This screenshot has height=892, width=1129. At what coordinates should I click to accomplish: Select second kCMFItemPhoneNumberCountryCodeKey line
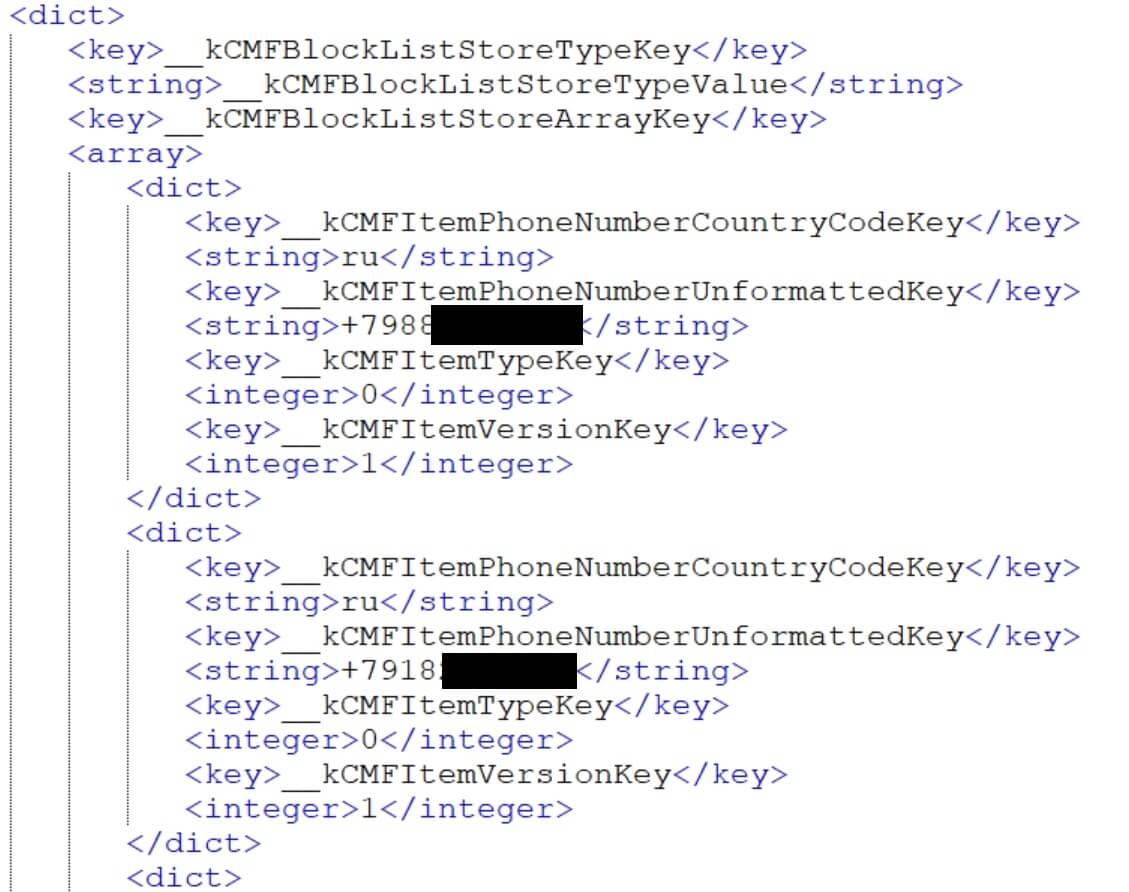click(x=632, y=567)
